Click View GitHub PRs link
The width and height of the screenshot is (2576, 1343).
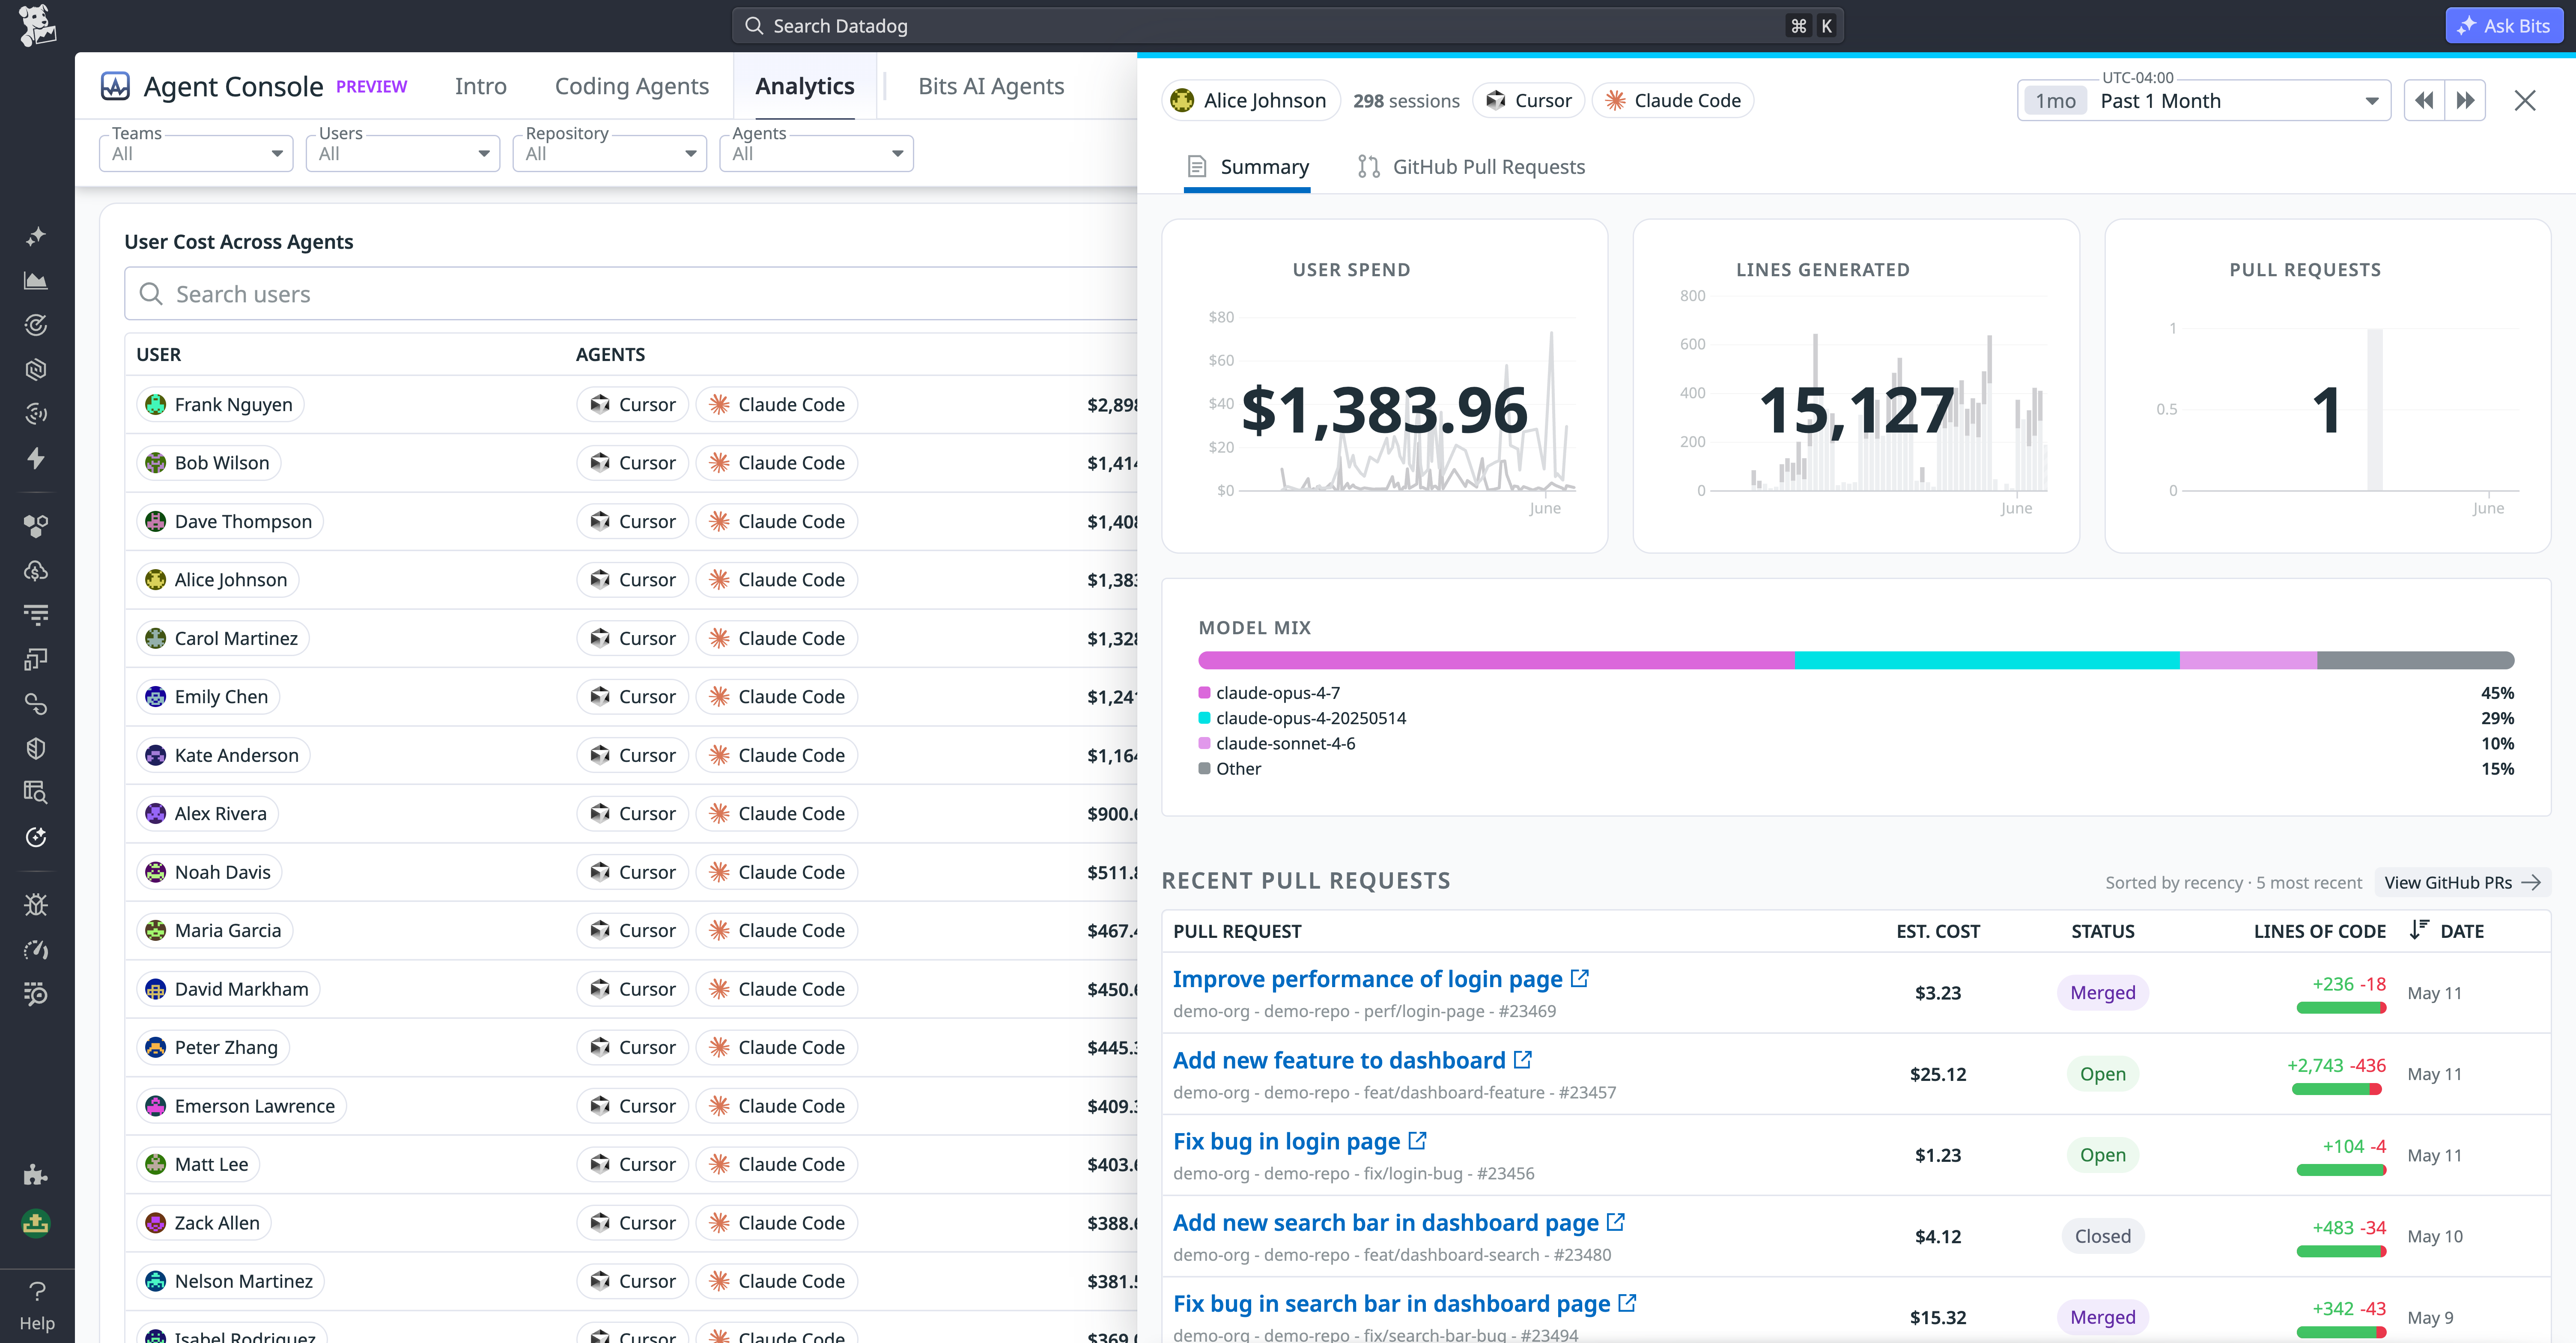tap(2462, 882)
